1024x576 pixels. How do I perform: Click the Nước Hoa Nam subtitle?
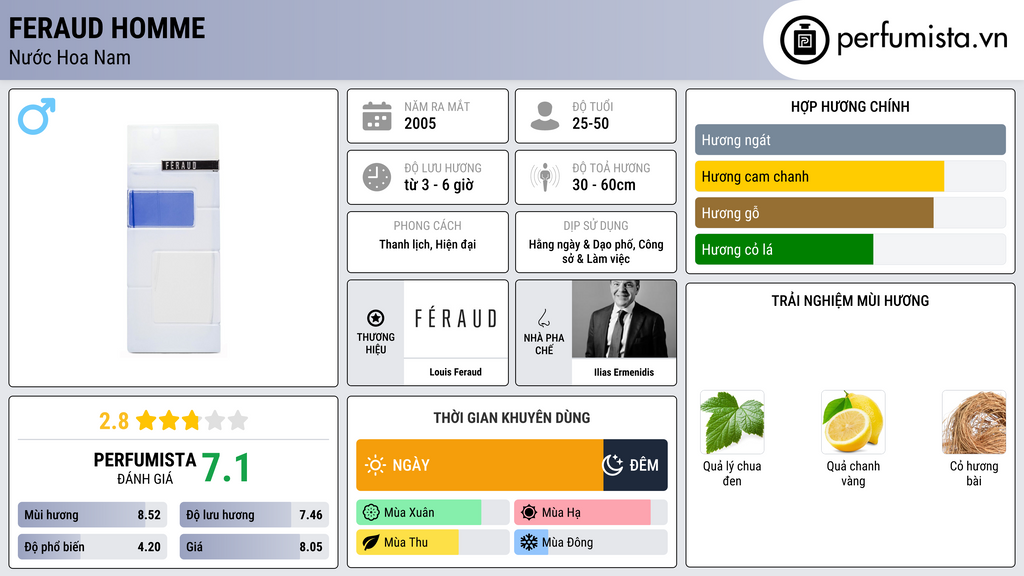(x=70, y=57)
